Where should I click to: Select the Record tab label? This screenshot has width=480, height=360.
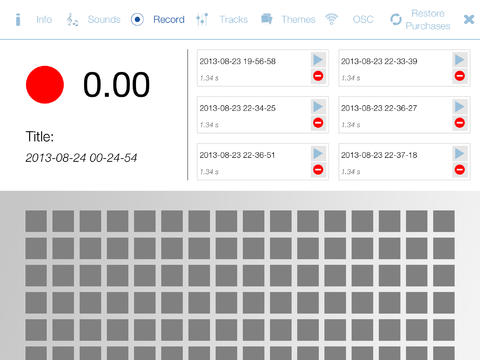[169, 20]
